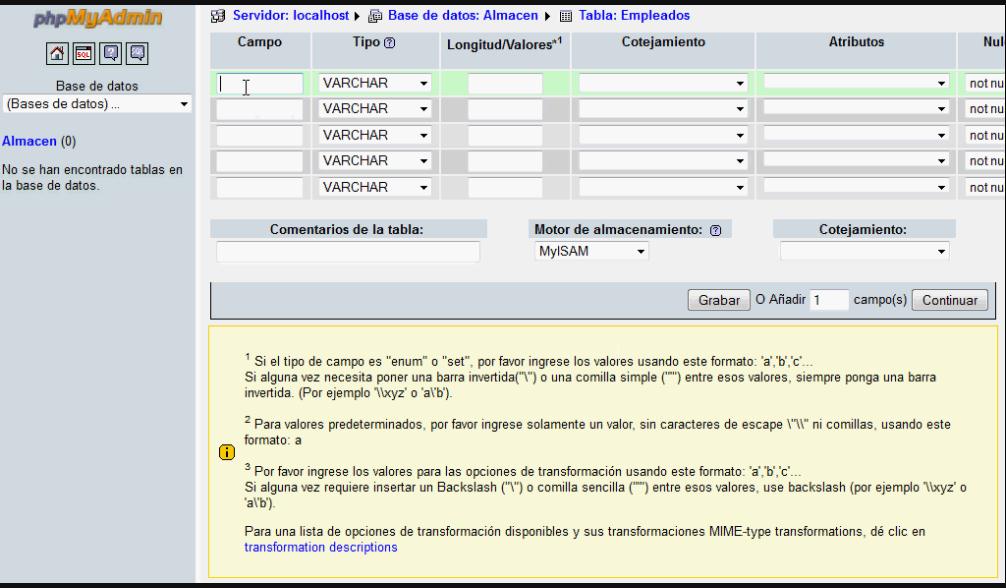Open the first row Cotejamiento dropdown

[x=662, y=83]
